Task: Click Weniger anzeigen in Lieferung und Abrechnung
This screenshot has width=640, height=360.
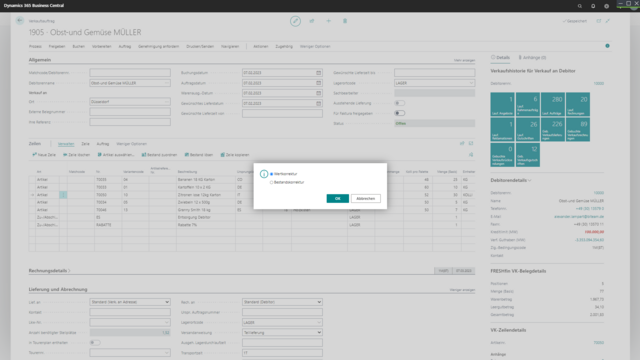Action: 462,290
